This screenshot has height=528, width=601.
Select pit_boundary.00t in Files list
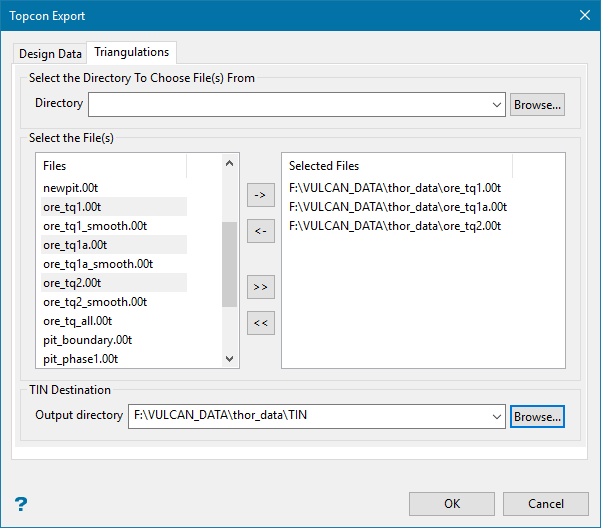click(x=87, y=340)
